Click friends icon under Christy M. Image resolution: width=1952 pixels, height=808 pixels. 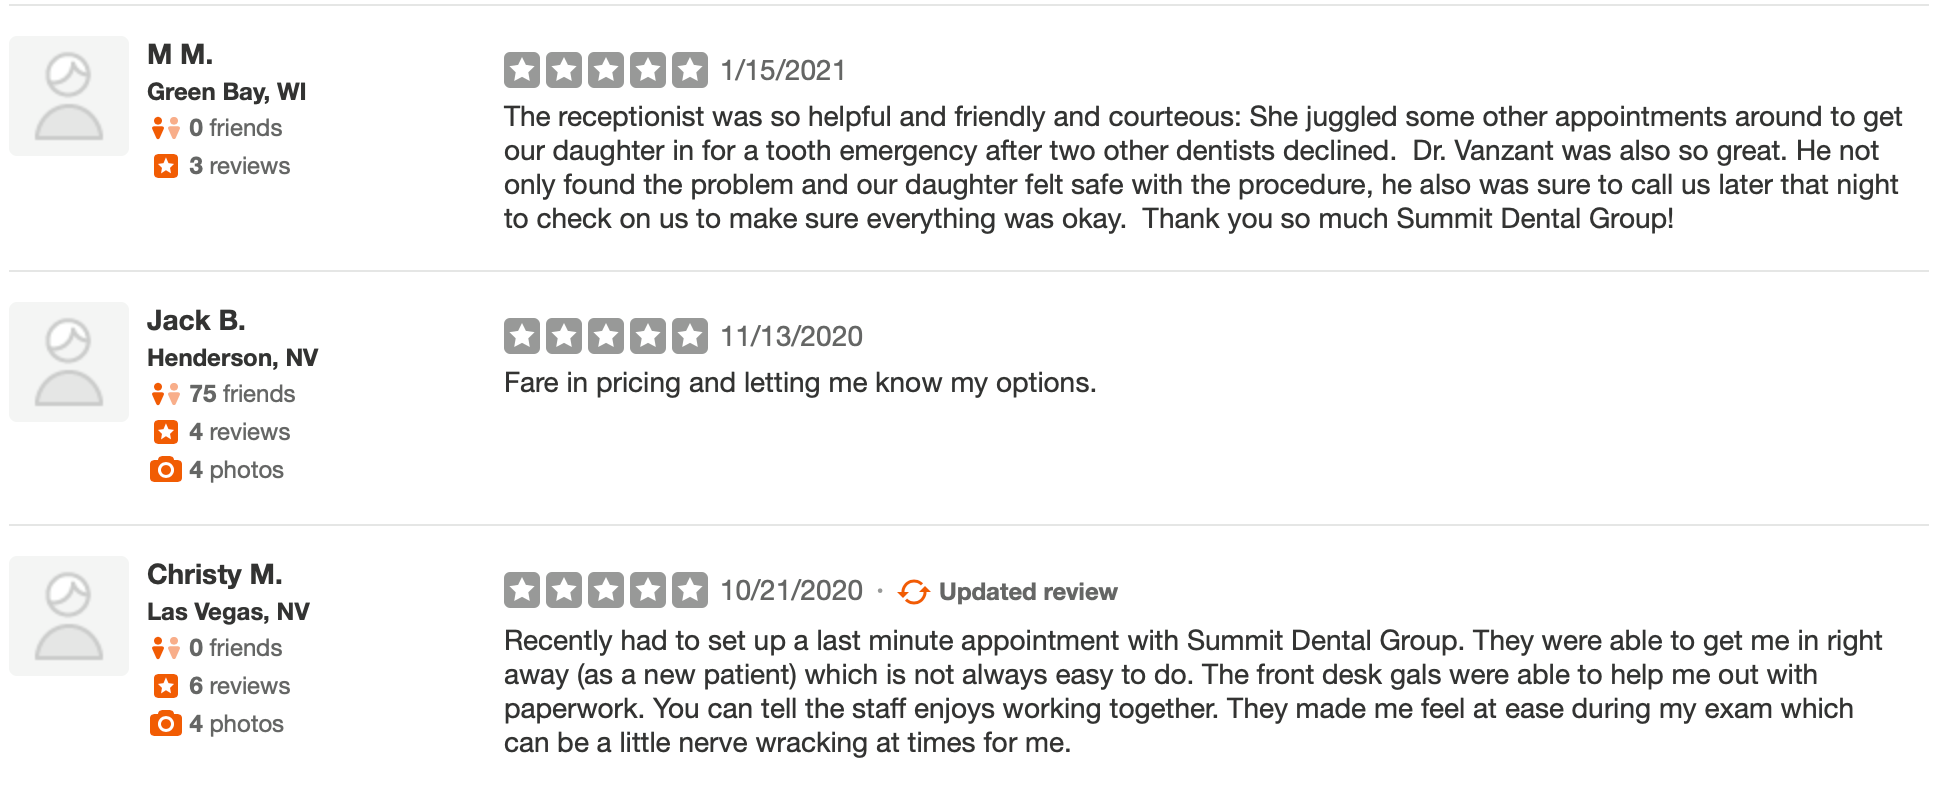tap(166, 648)
